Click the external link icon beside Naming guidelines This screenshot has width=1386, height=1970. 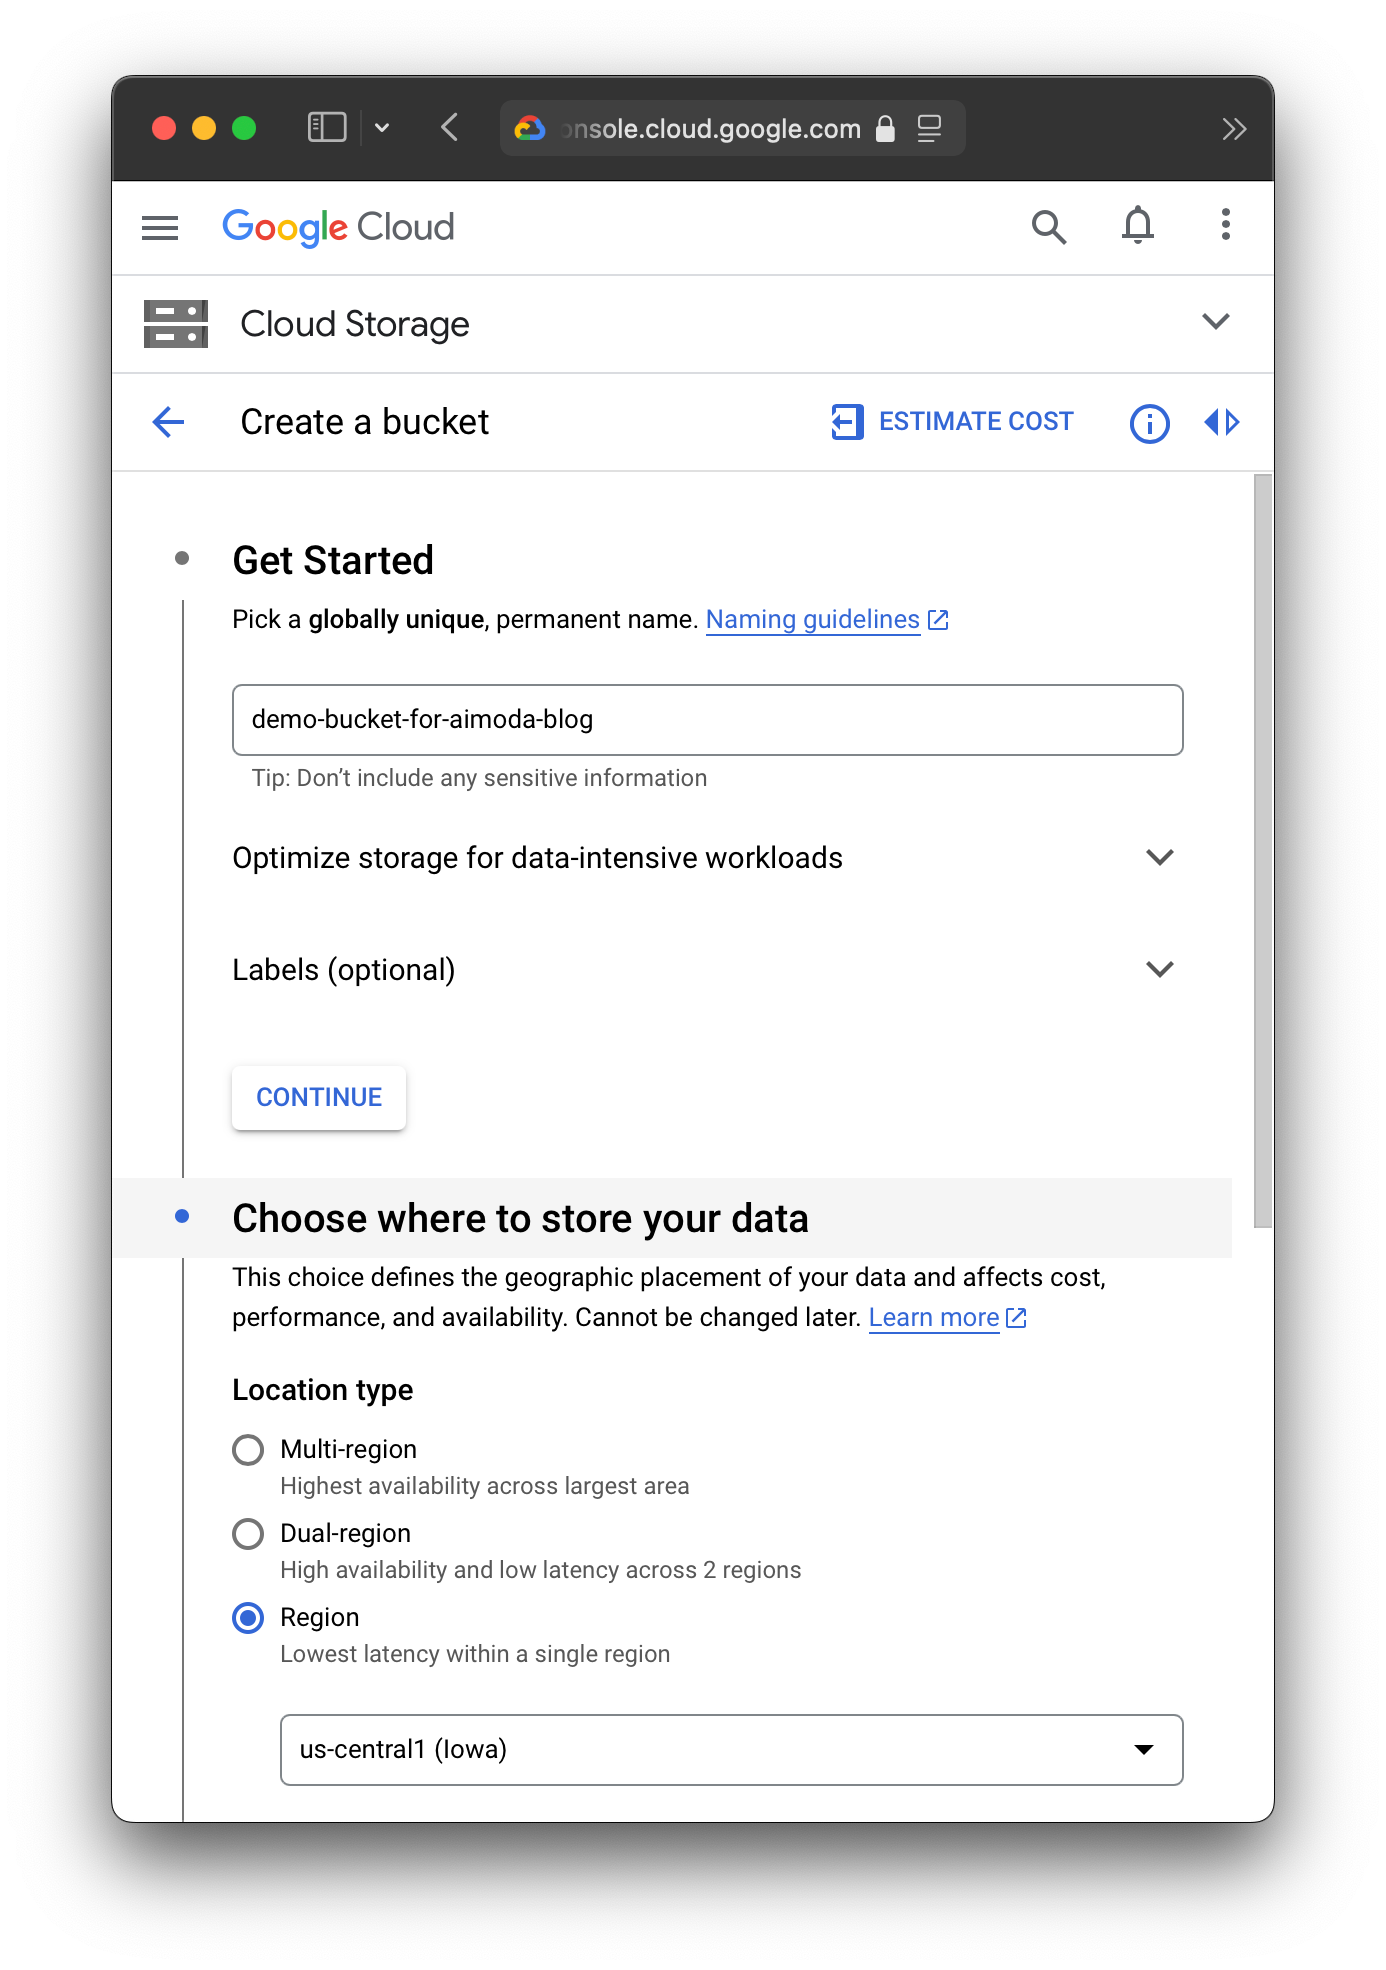click(937, 620)
